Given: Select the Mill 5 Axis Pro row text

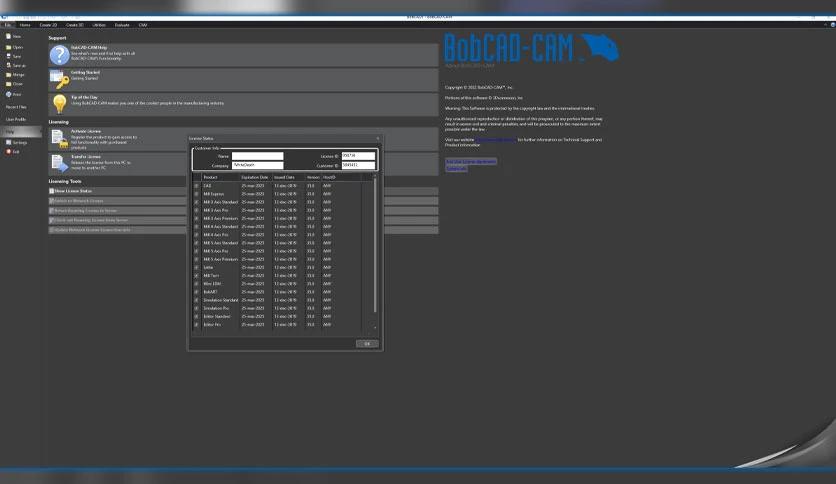Looking at the screenshot, I should tap(216, 251).
